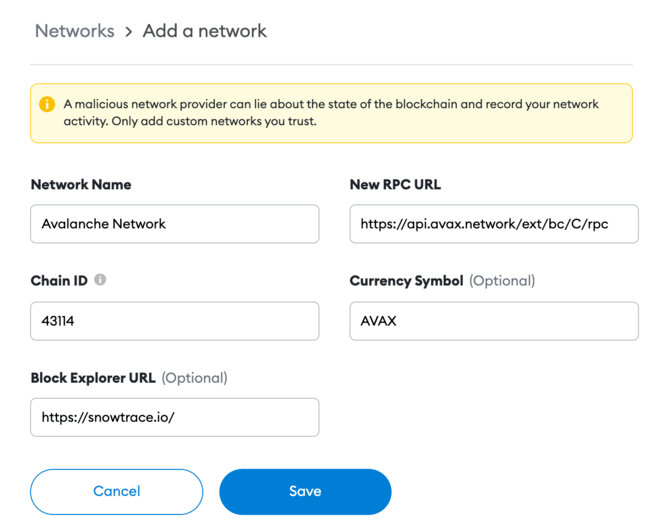Click Optional text beside Block Explorer URL
Screen dimensions: 657x531
point(194,378)
